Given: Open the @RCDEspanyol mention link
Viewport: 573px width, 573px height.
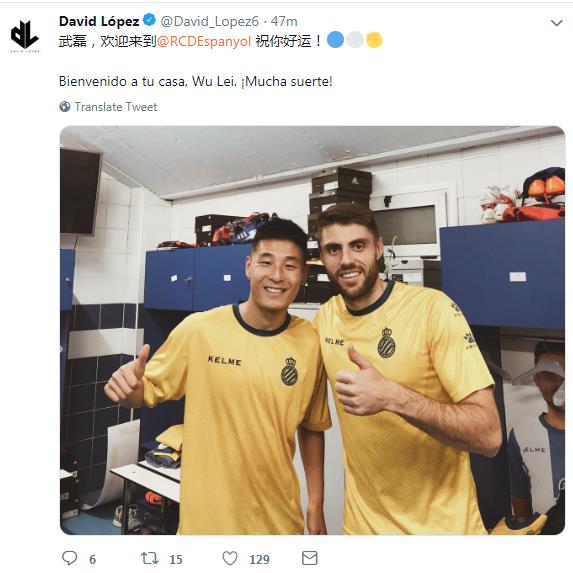Looking at the screenshot, I should [x=204, y=41].
